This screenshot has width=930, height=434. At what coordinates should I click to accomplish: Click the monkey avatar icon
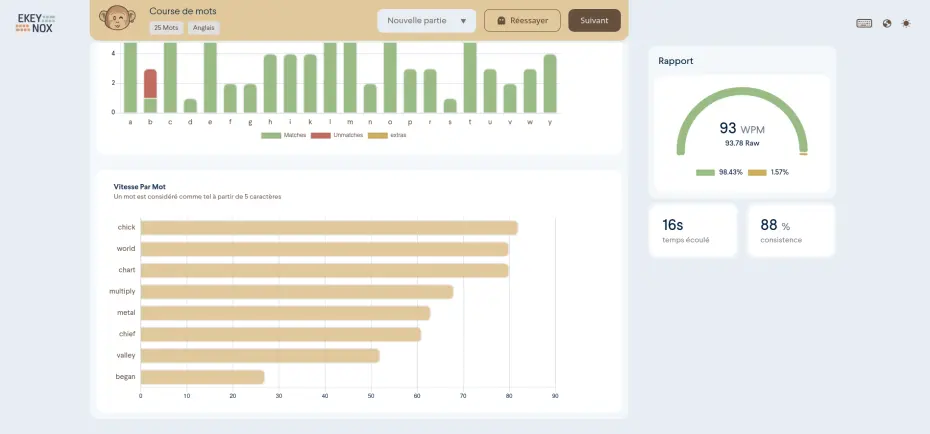(119, 20)
